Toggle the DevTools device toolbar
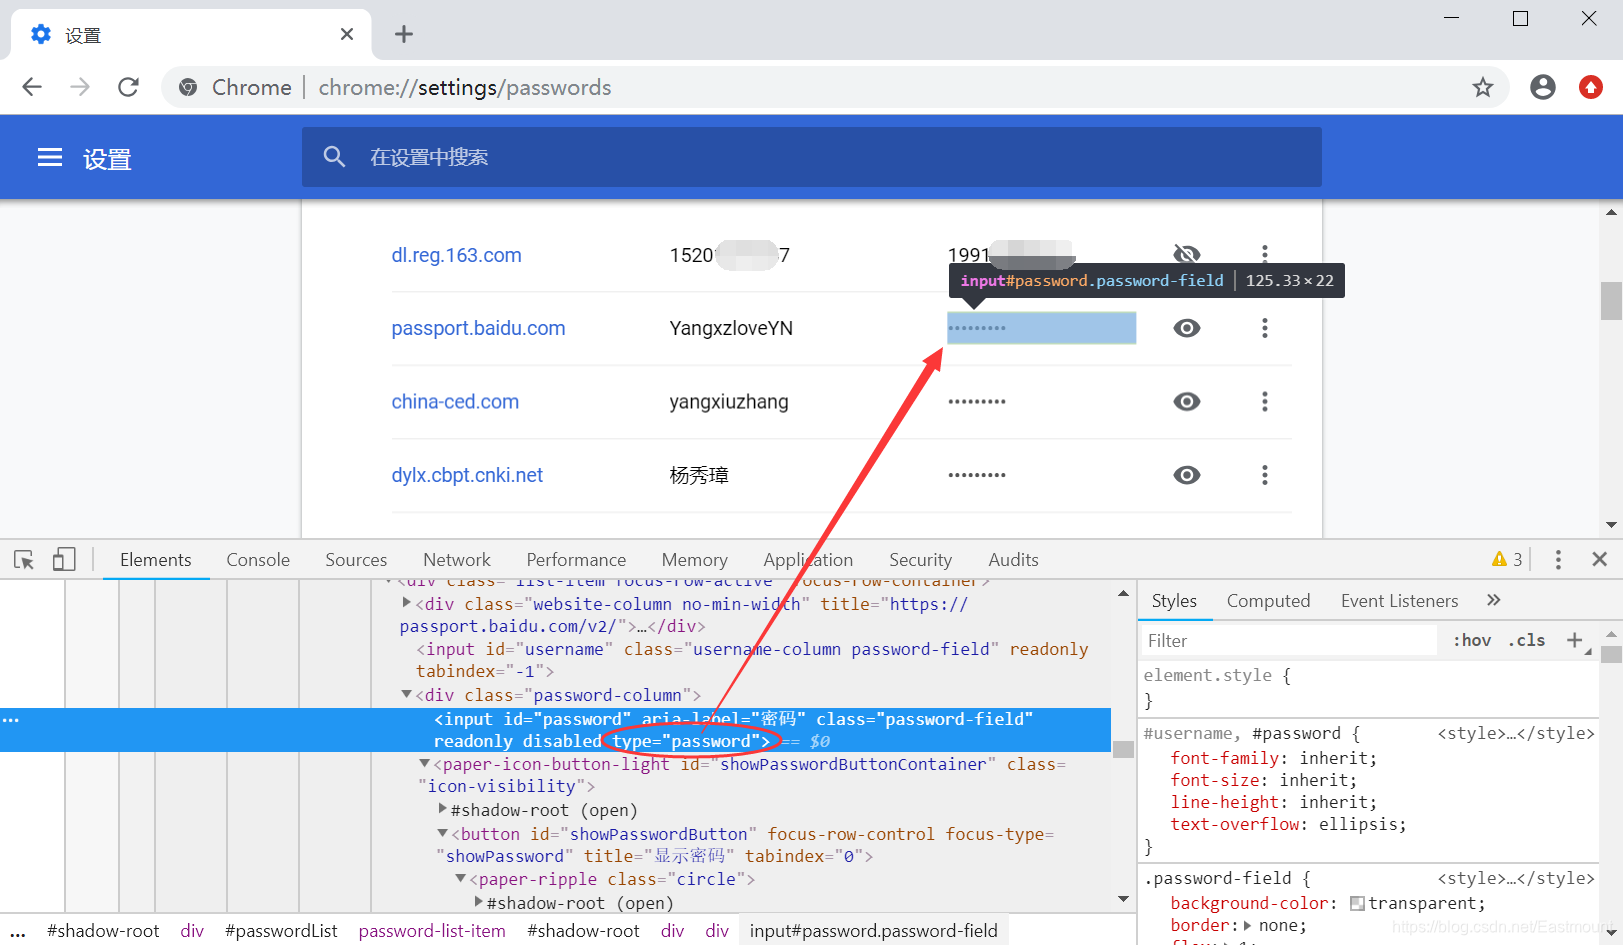 coord(64,560)
